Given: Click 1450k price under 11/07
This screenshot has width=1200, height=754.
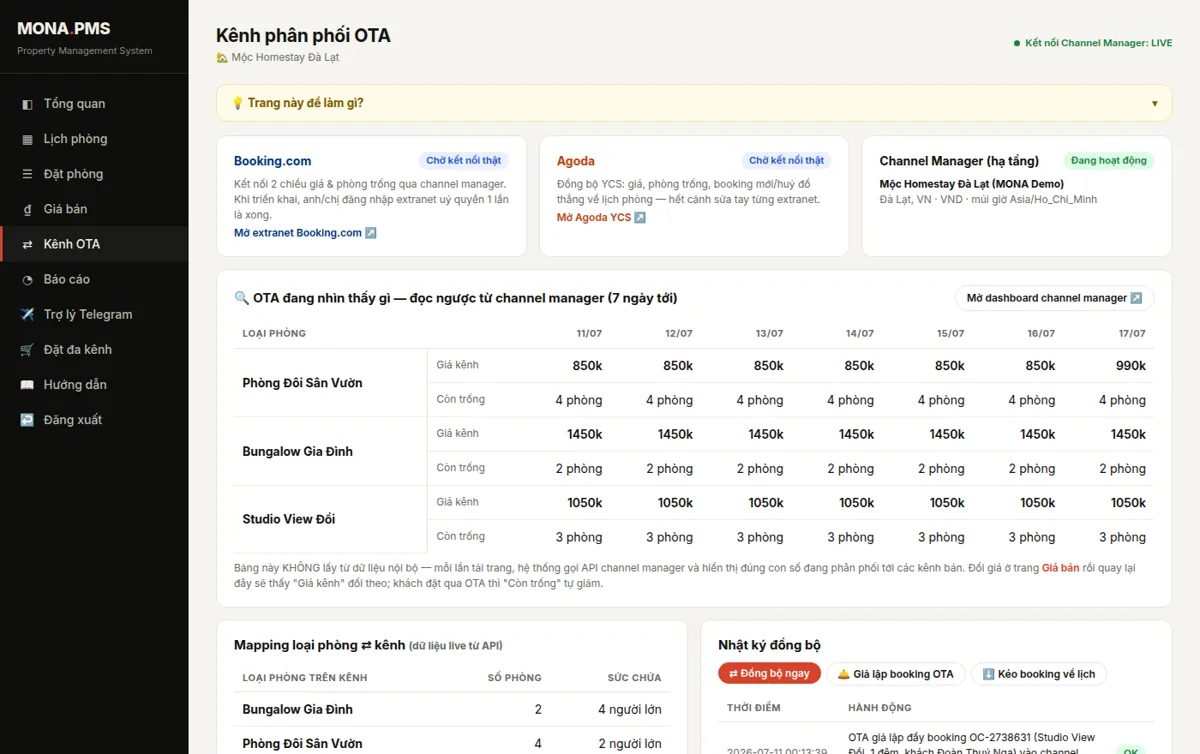Looking at the screenshot, I should pos(585,434).
